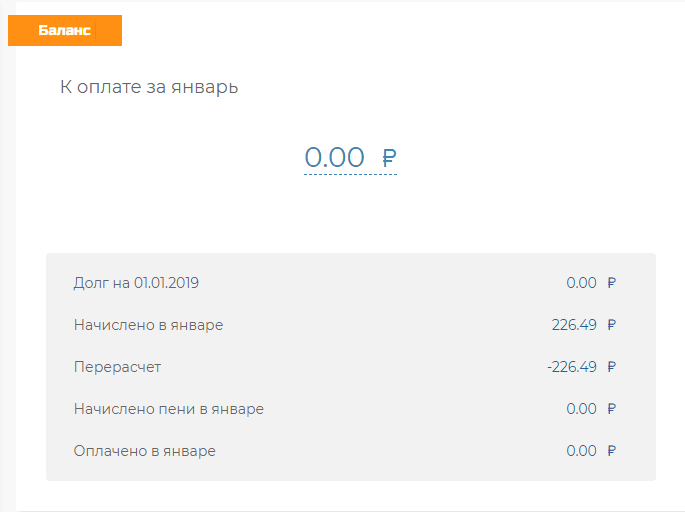Select the Перерасчет row label
Screen dimensions: 685x512
click(x=117, y=367)
